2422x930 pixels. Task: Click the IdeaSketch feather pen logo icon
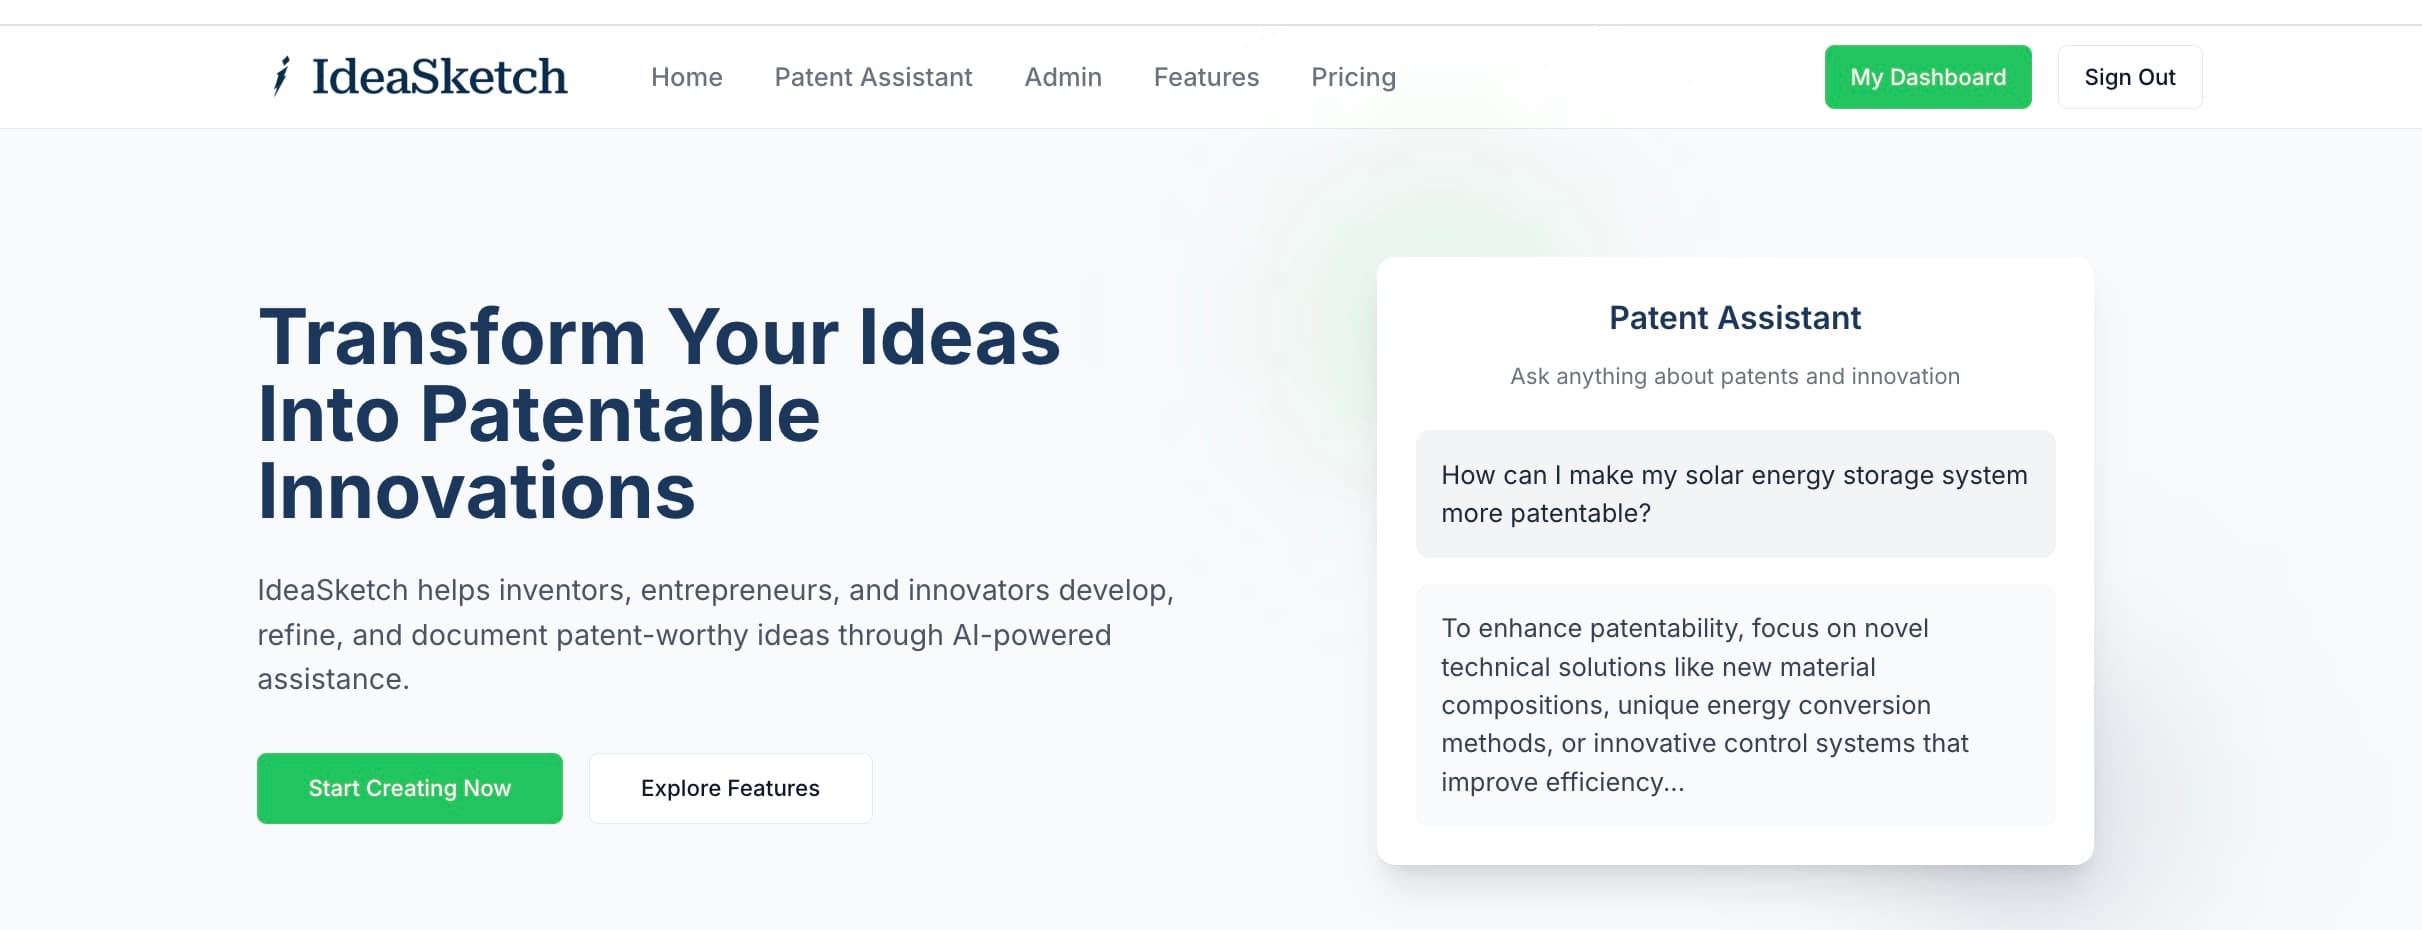tap(282, 76)
